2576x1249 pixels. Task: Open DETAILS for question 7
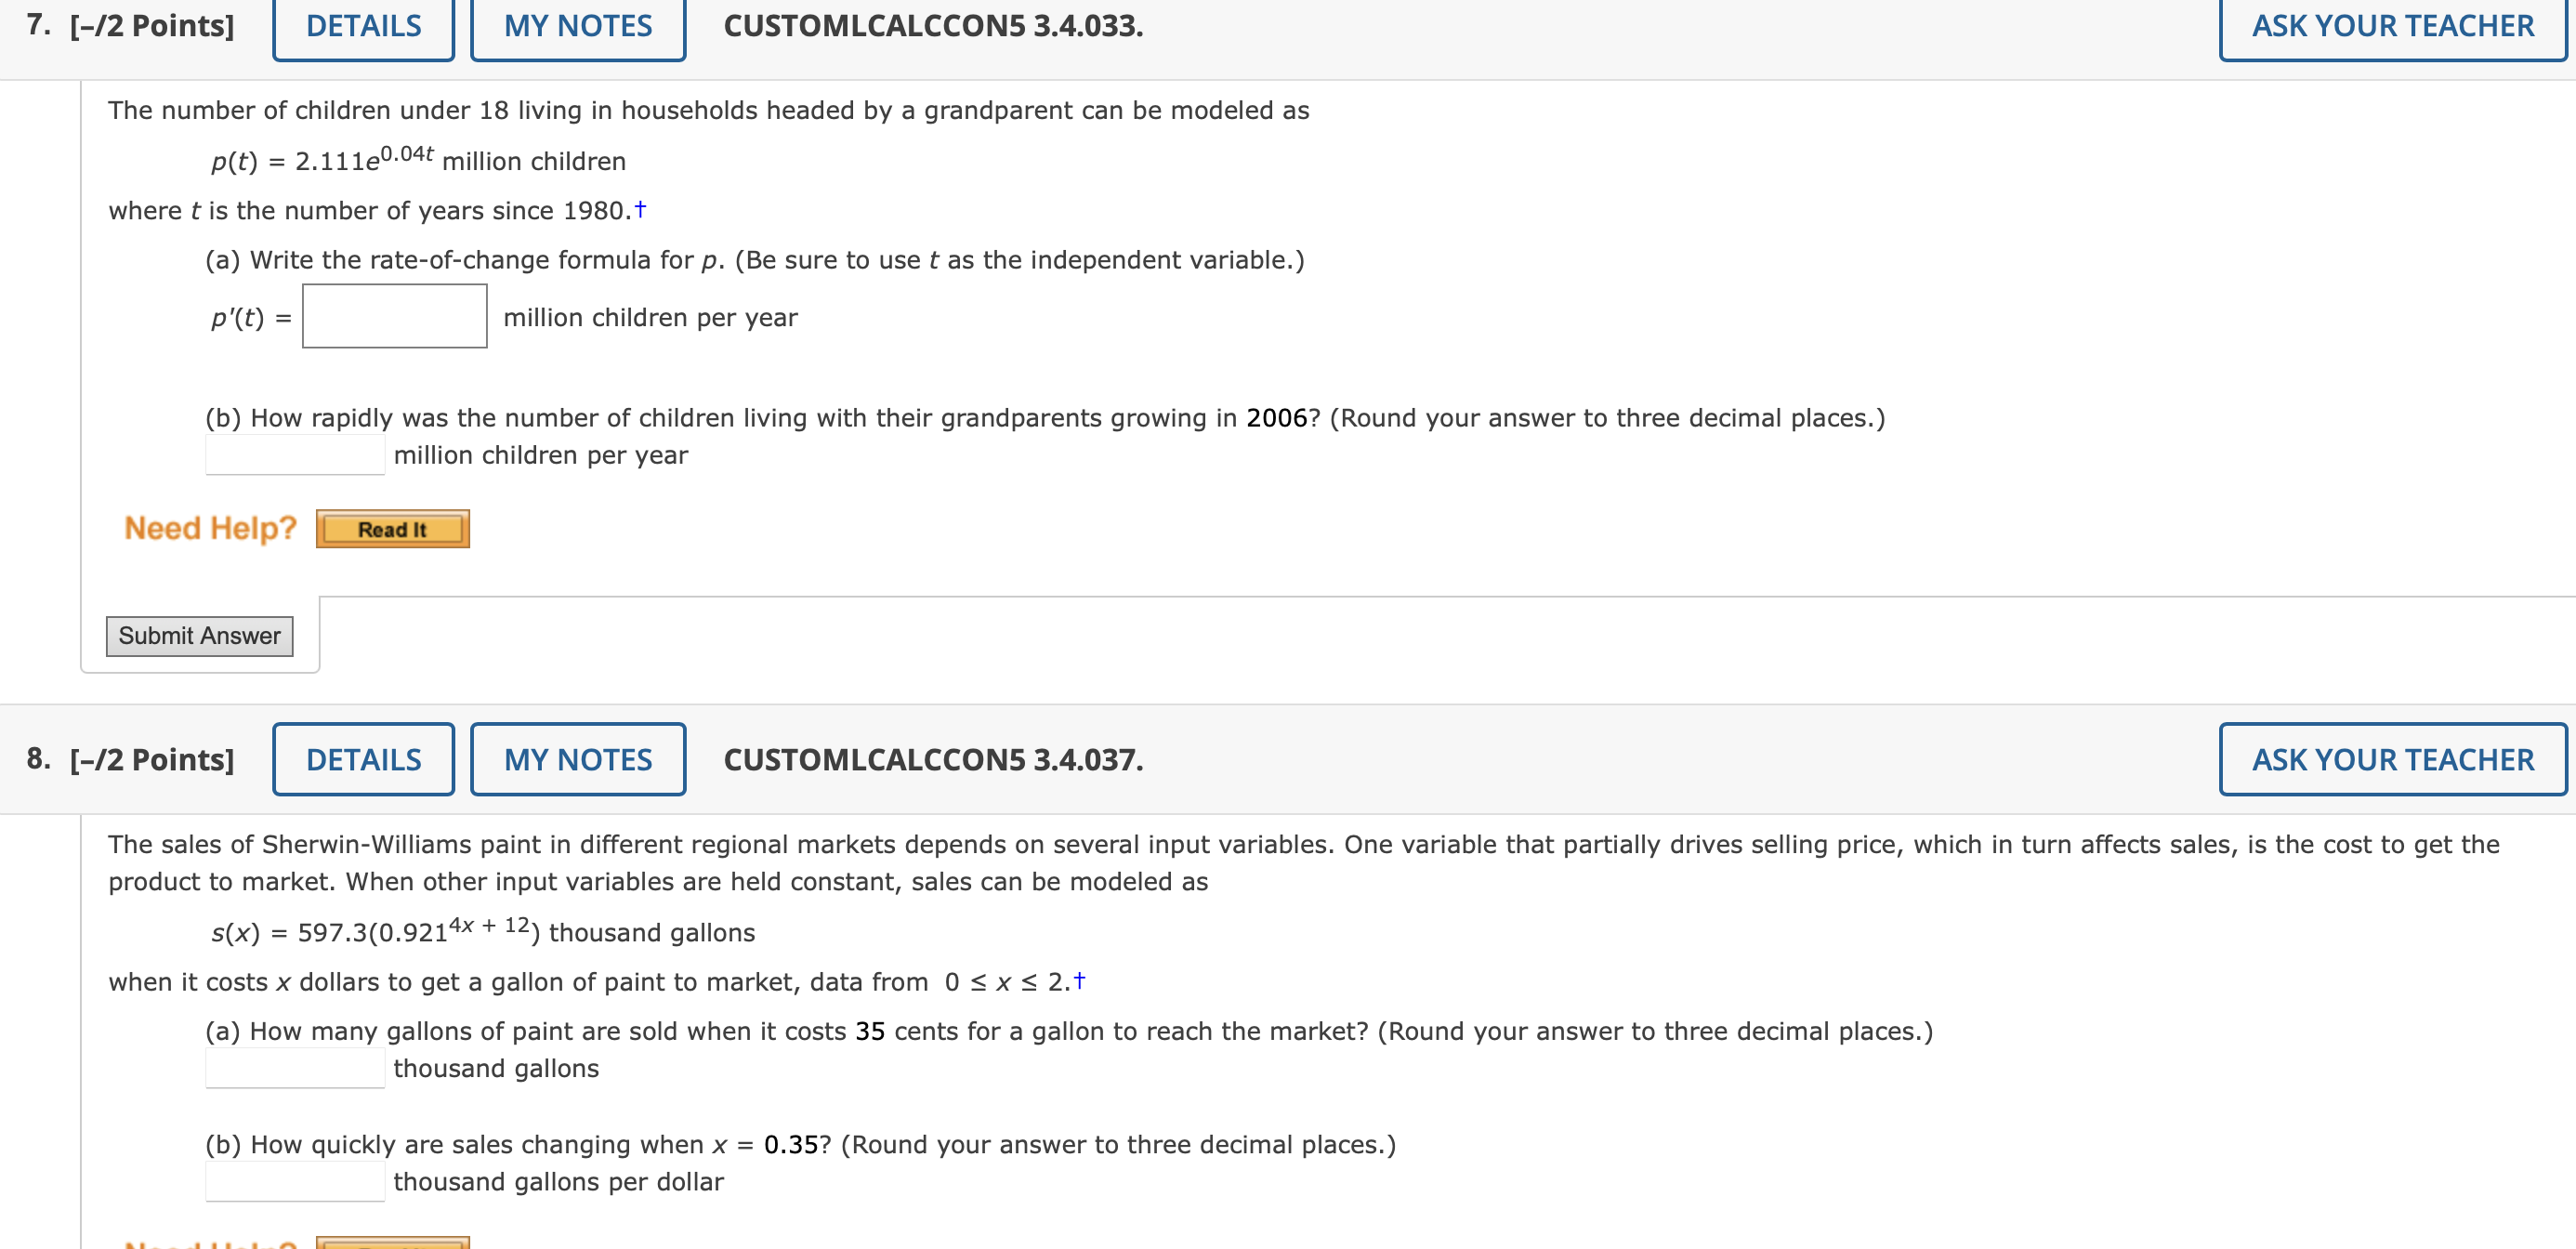coord(362,27)
